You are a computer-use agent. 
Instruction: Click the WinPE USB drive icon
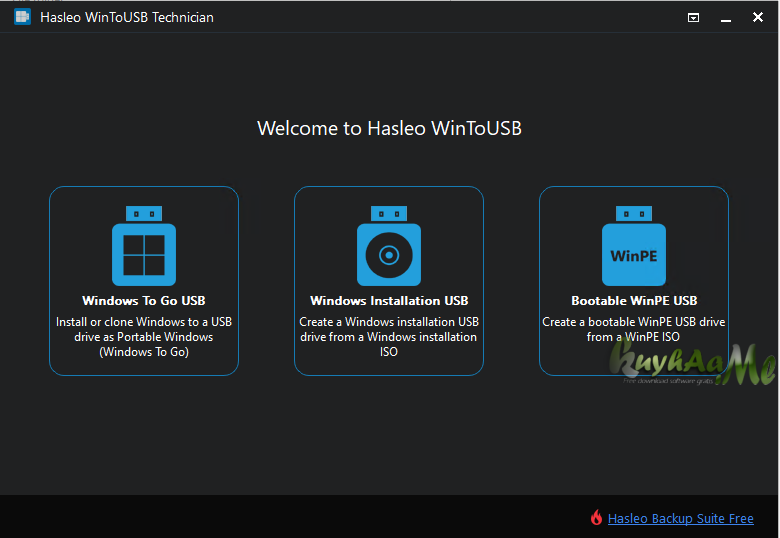click(634, 246)
